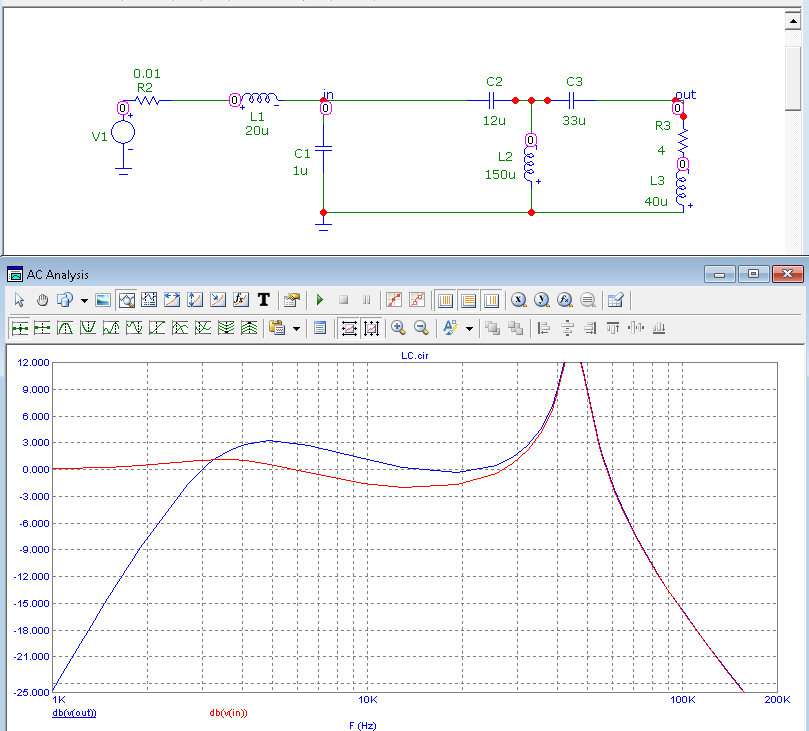Align selected objects to the left
809x731 pixels.
coord(543,328)
